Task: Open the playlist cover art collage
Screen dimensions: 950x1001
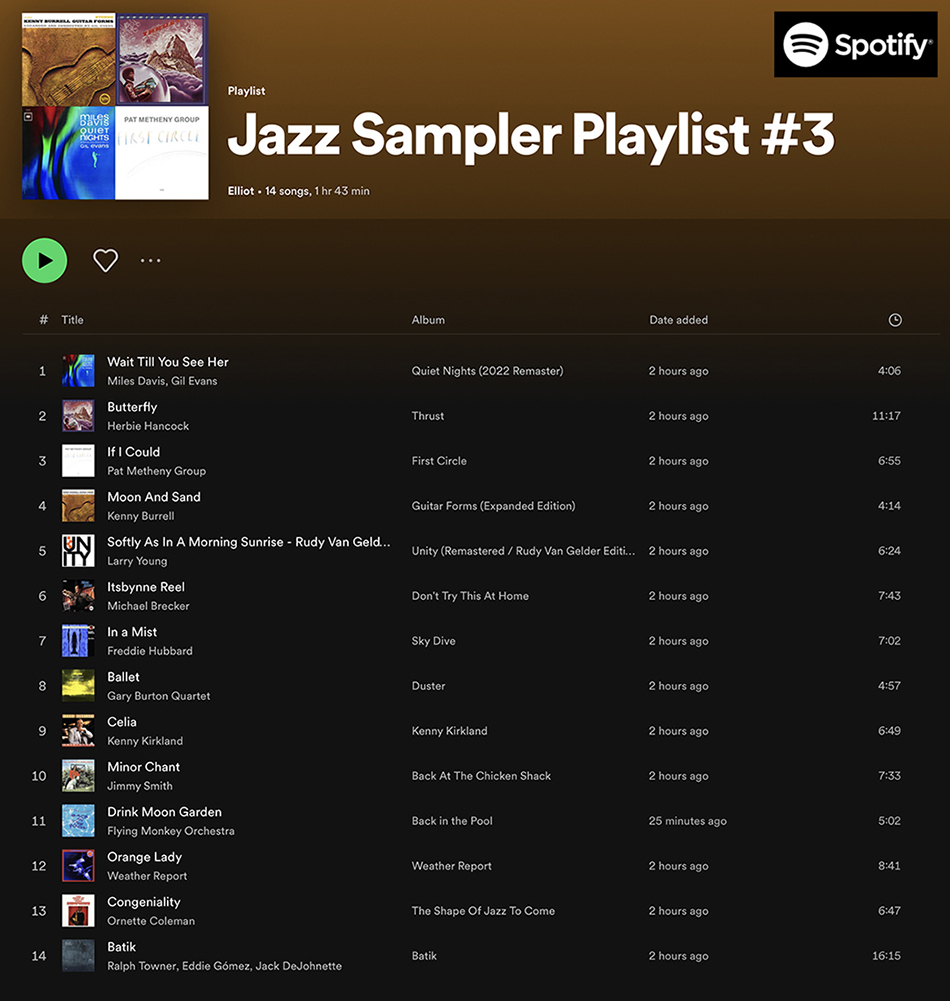Action: coord(115,106)
